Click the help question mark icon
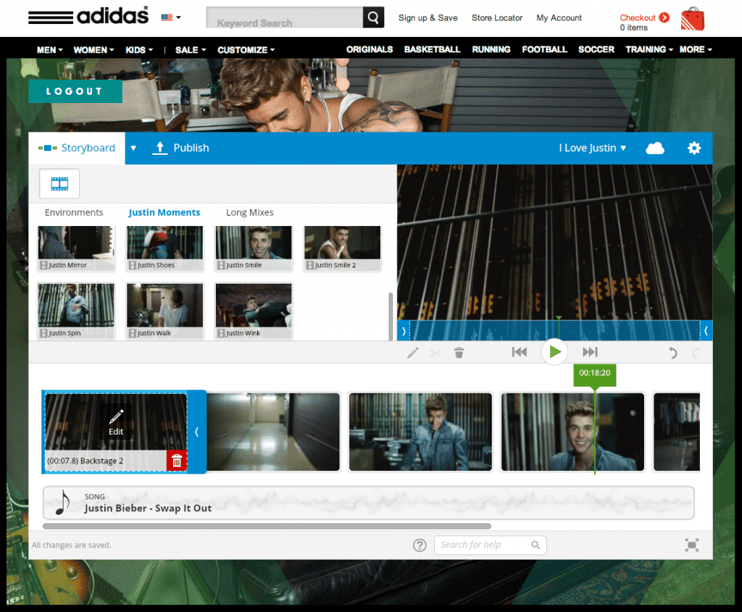This screenshot has width=742, height=612. (x=419, y=545)
